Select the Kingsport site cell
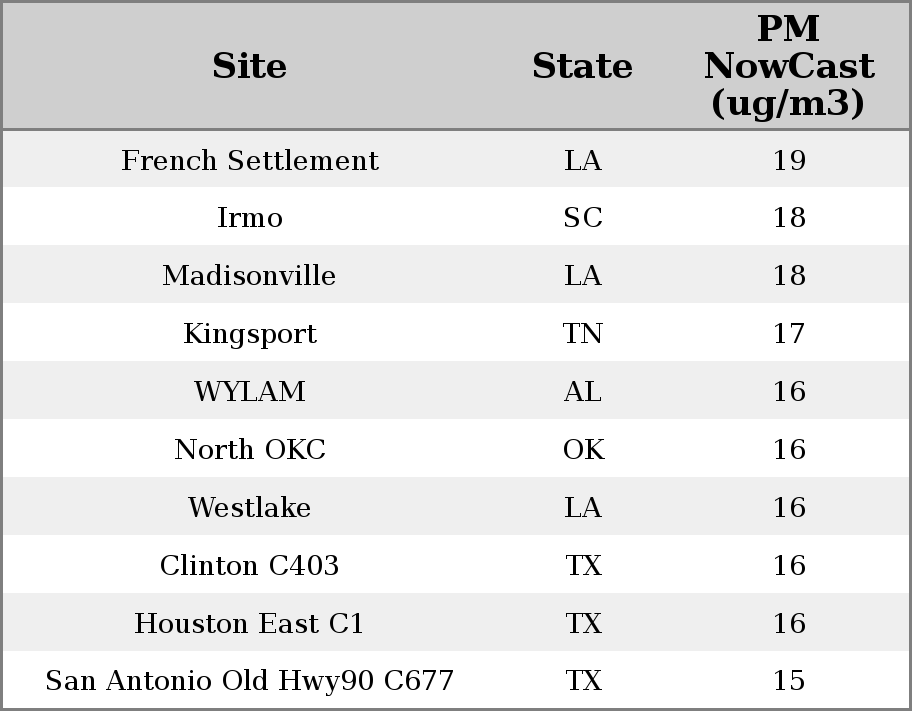Screen dimensions: 912x711 point(250,333)
